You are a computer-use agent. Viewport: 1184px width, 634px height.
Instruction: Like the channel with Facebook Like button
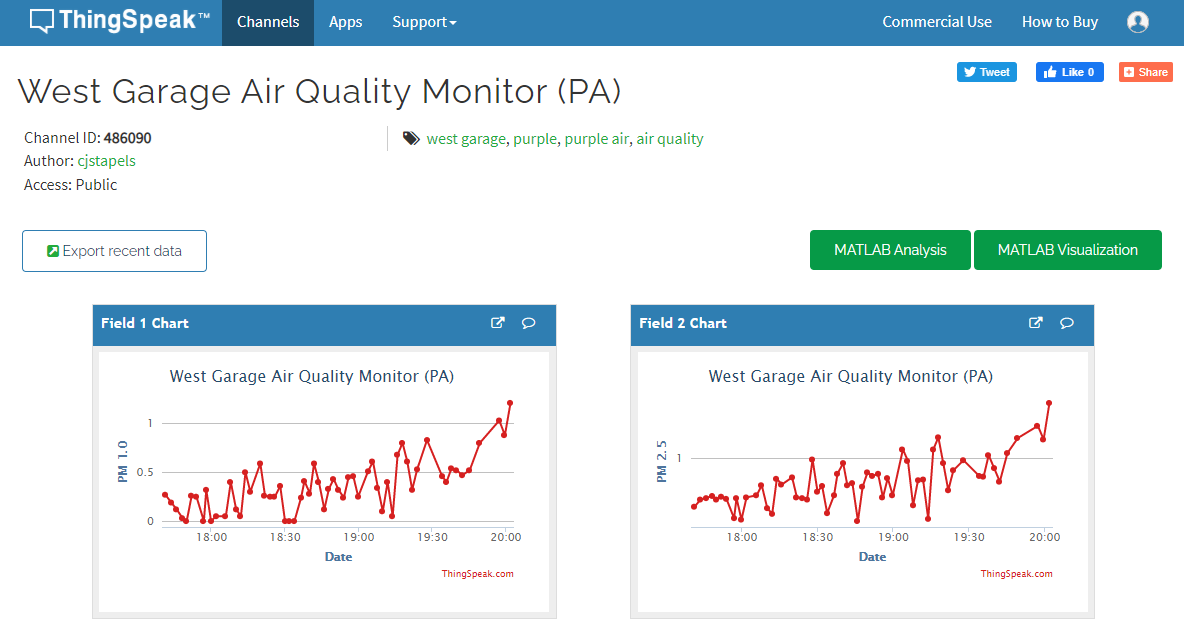pyautogui.click(x=1069, y=72)
